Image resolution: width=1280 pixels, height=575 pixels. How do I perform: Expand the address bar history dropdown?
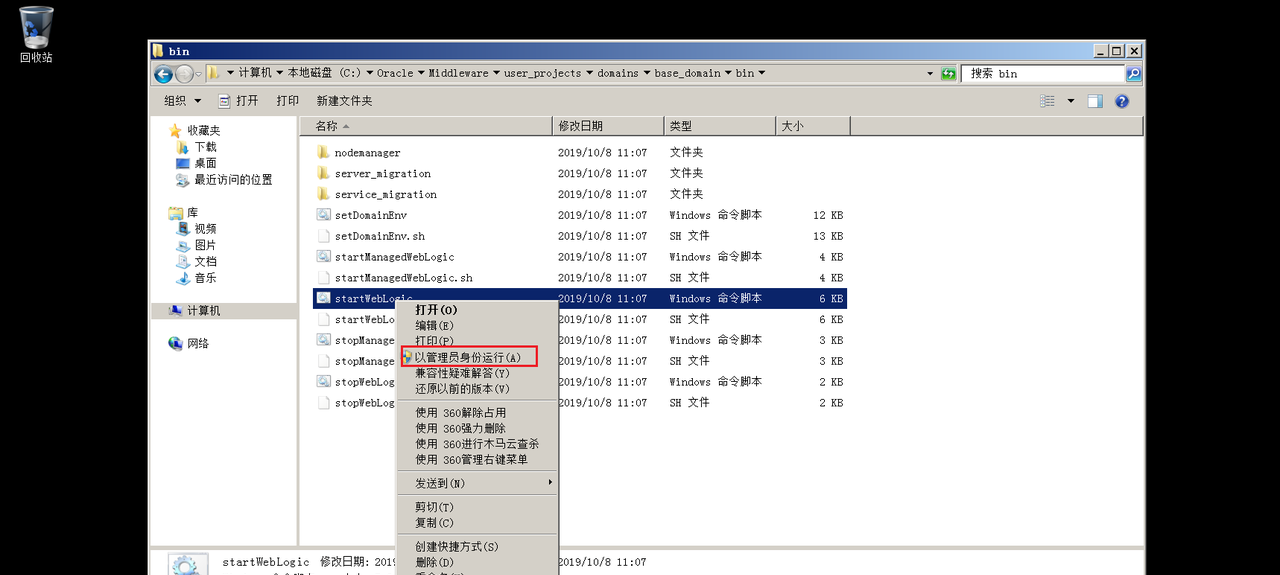coord(929,74)
